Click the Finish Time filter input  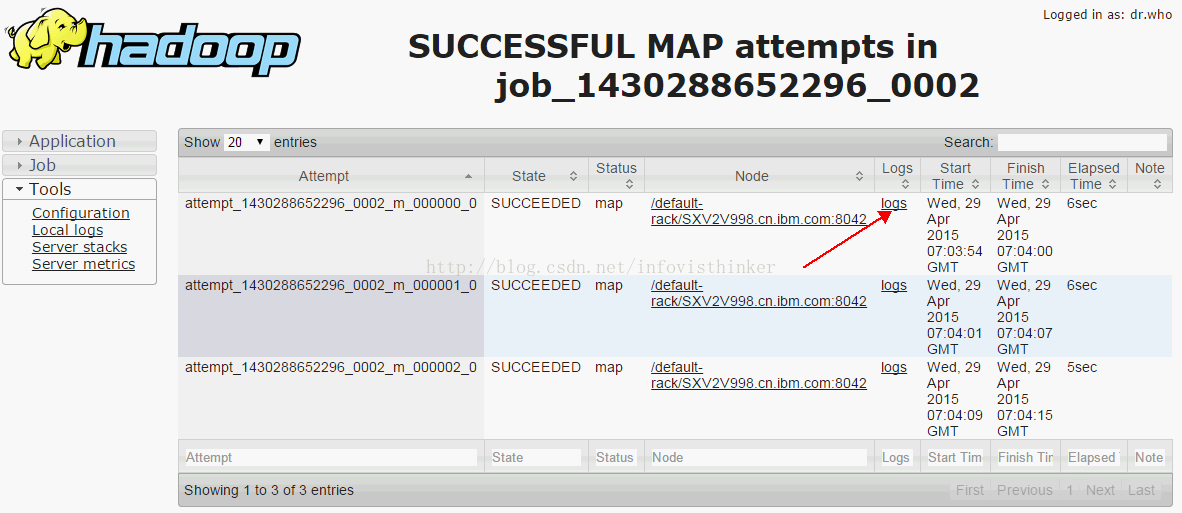click(x=1025, y=457)
